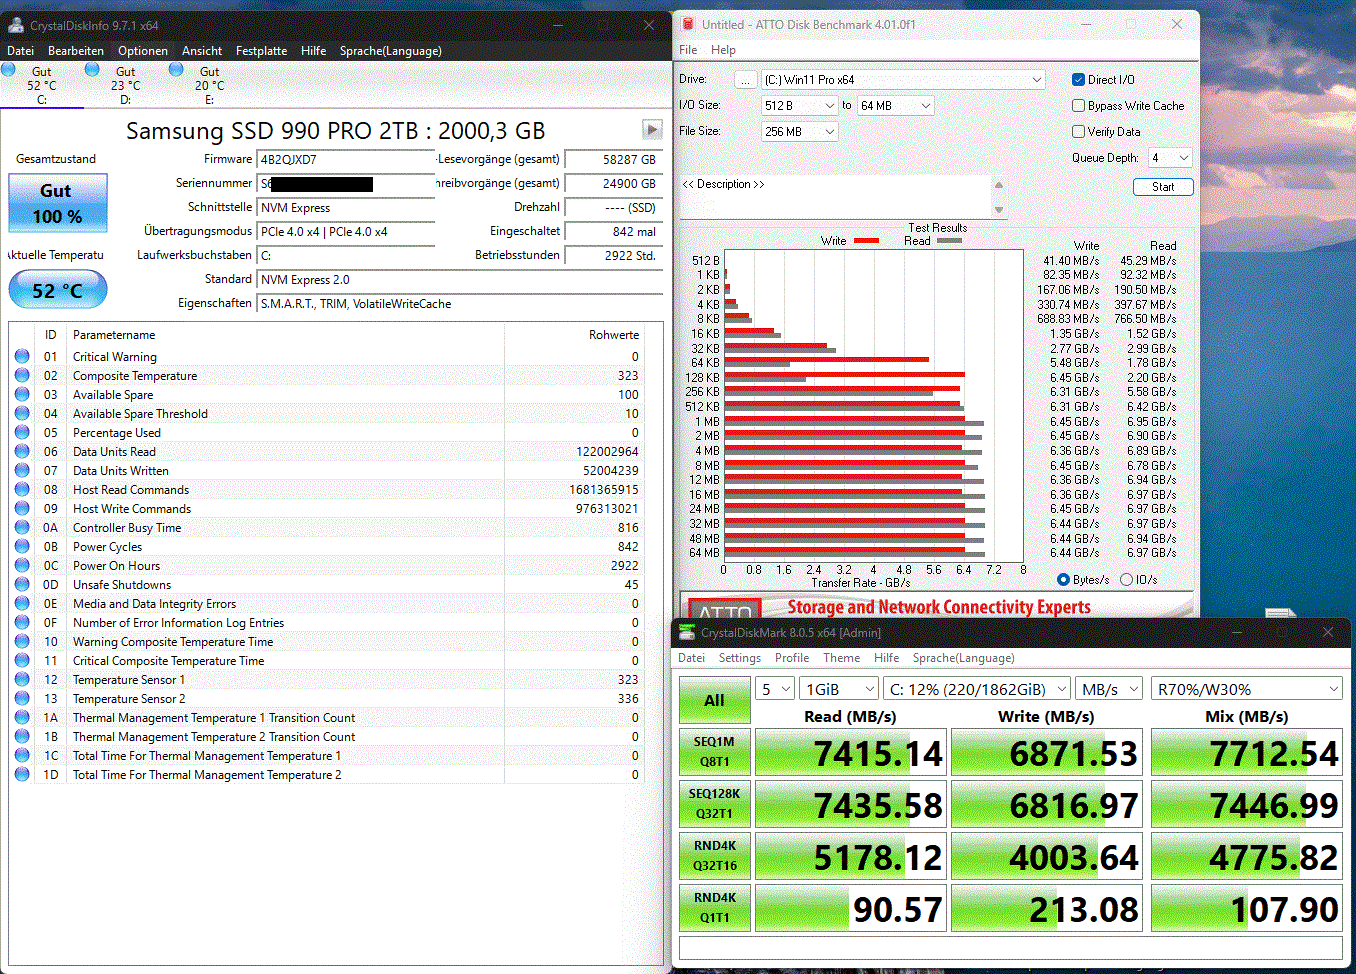Click the Description field scroll down arrow
The image size is (1356, 974).
pyautogui.click(x=998, y=209)
